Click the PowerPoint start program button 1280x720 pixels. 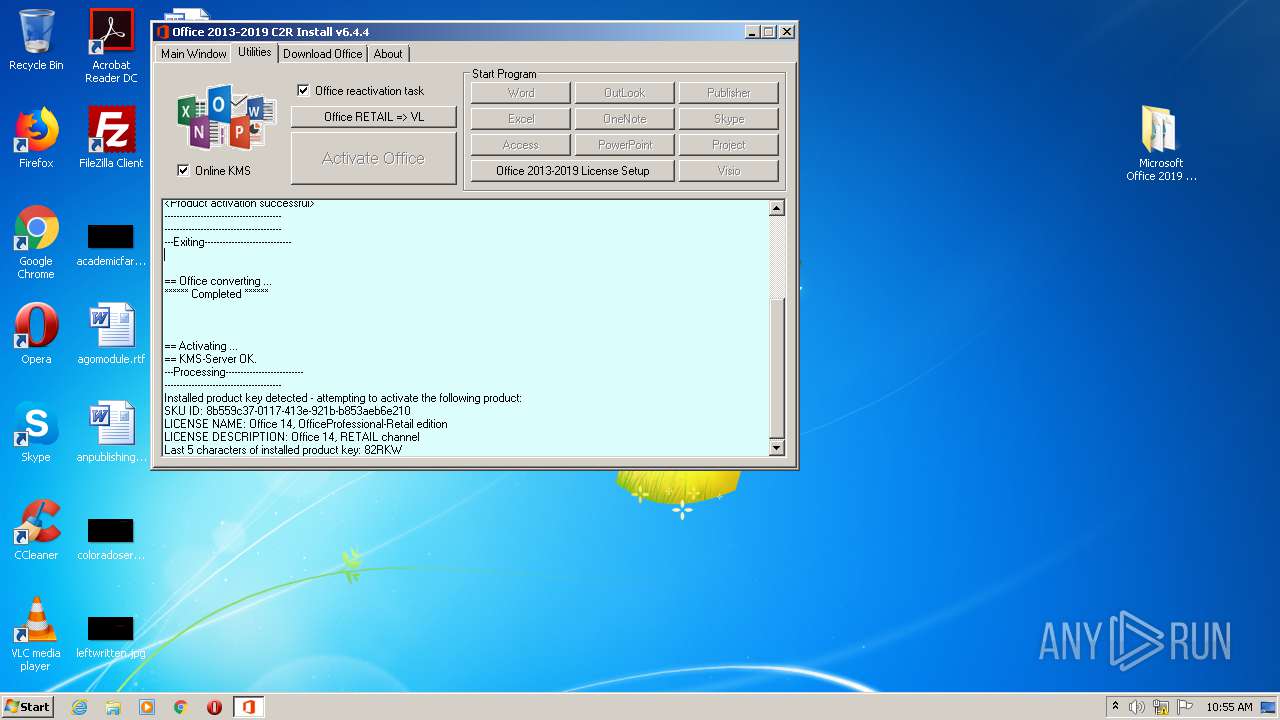click(625, 145)
